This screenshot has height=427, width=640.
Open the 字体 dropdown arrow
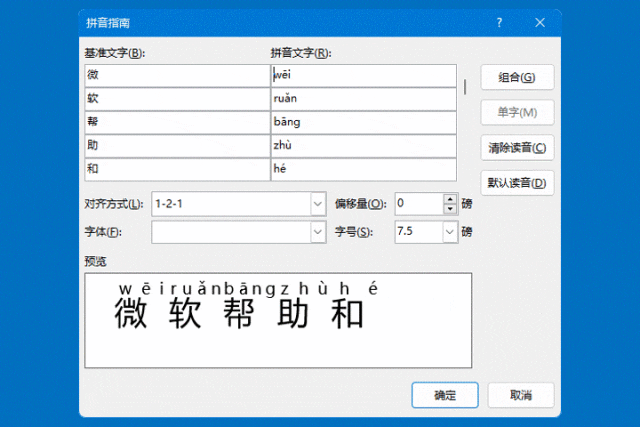coord(318,232)
